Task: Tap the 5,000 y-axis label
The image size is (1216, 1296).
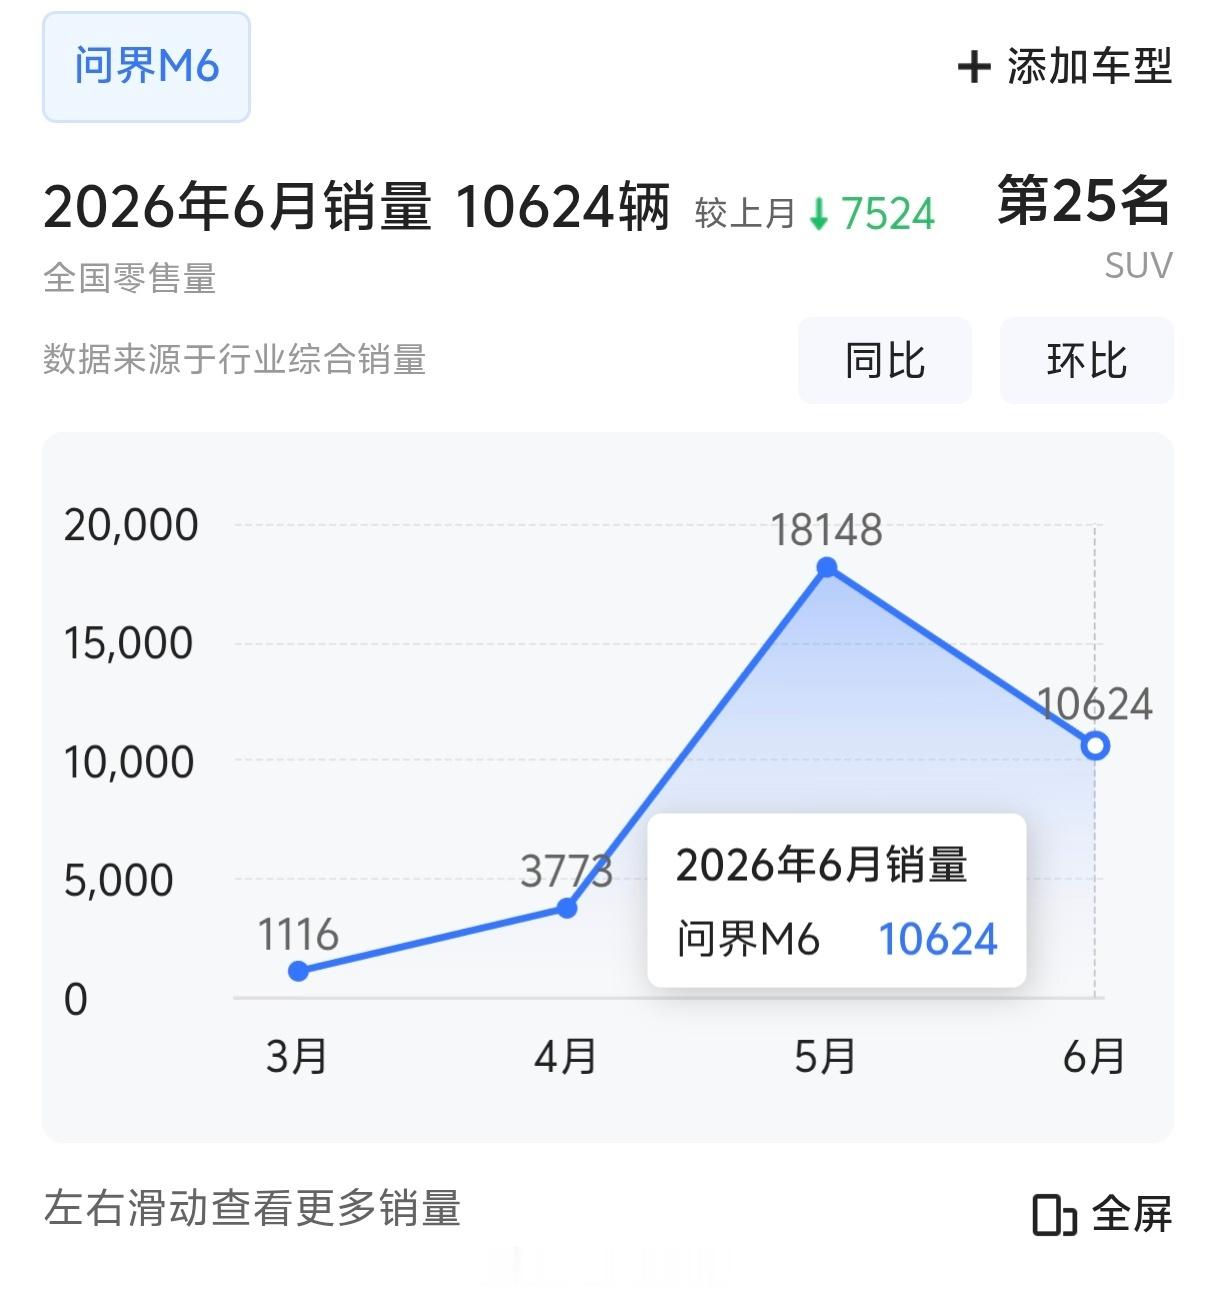Action: pos(118,881)
